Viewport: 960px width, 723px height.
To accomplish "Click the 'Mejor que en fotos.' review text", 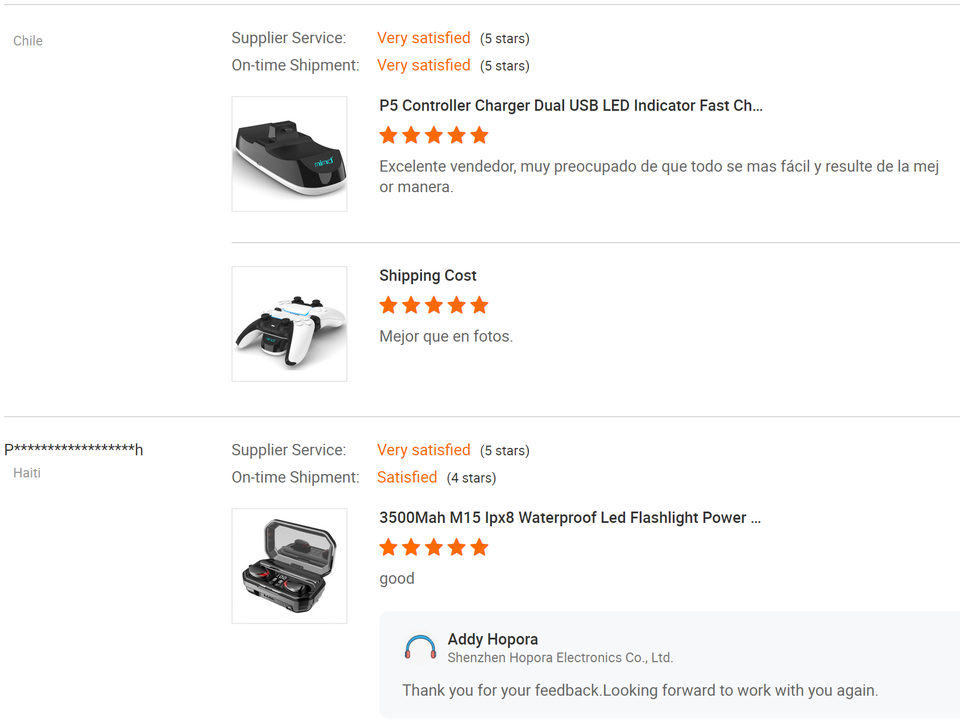I will pyautogui.click(x=446, y=337).
